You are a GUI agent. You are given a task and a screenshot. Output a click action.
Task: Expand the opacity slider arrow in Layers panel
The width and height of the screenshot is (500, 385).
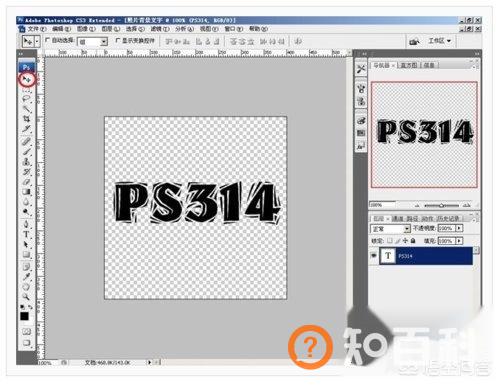(460, 228)
